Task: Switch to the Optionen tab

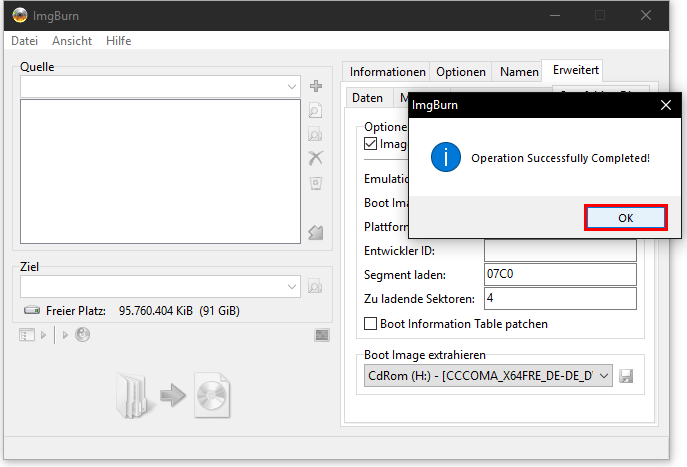Action: click(x=461, y=72)
